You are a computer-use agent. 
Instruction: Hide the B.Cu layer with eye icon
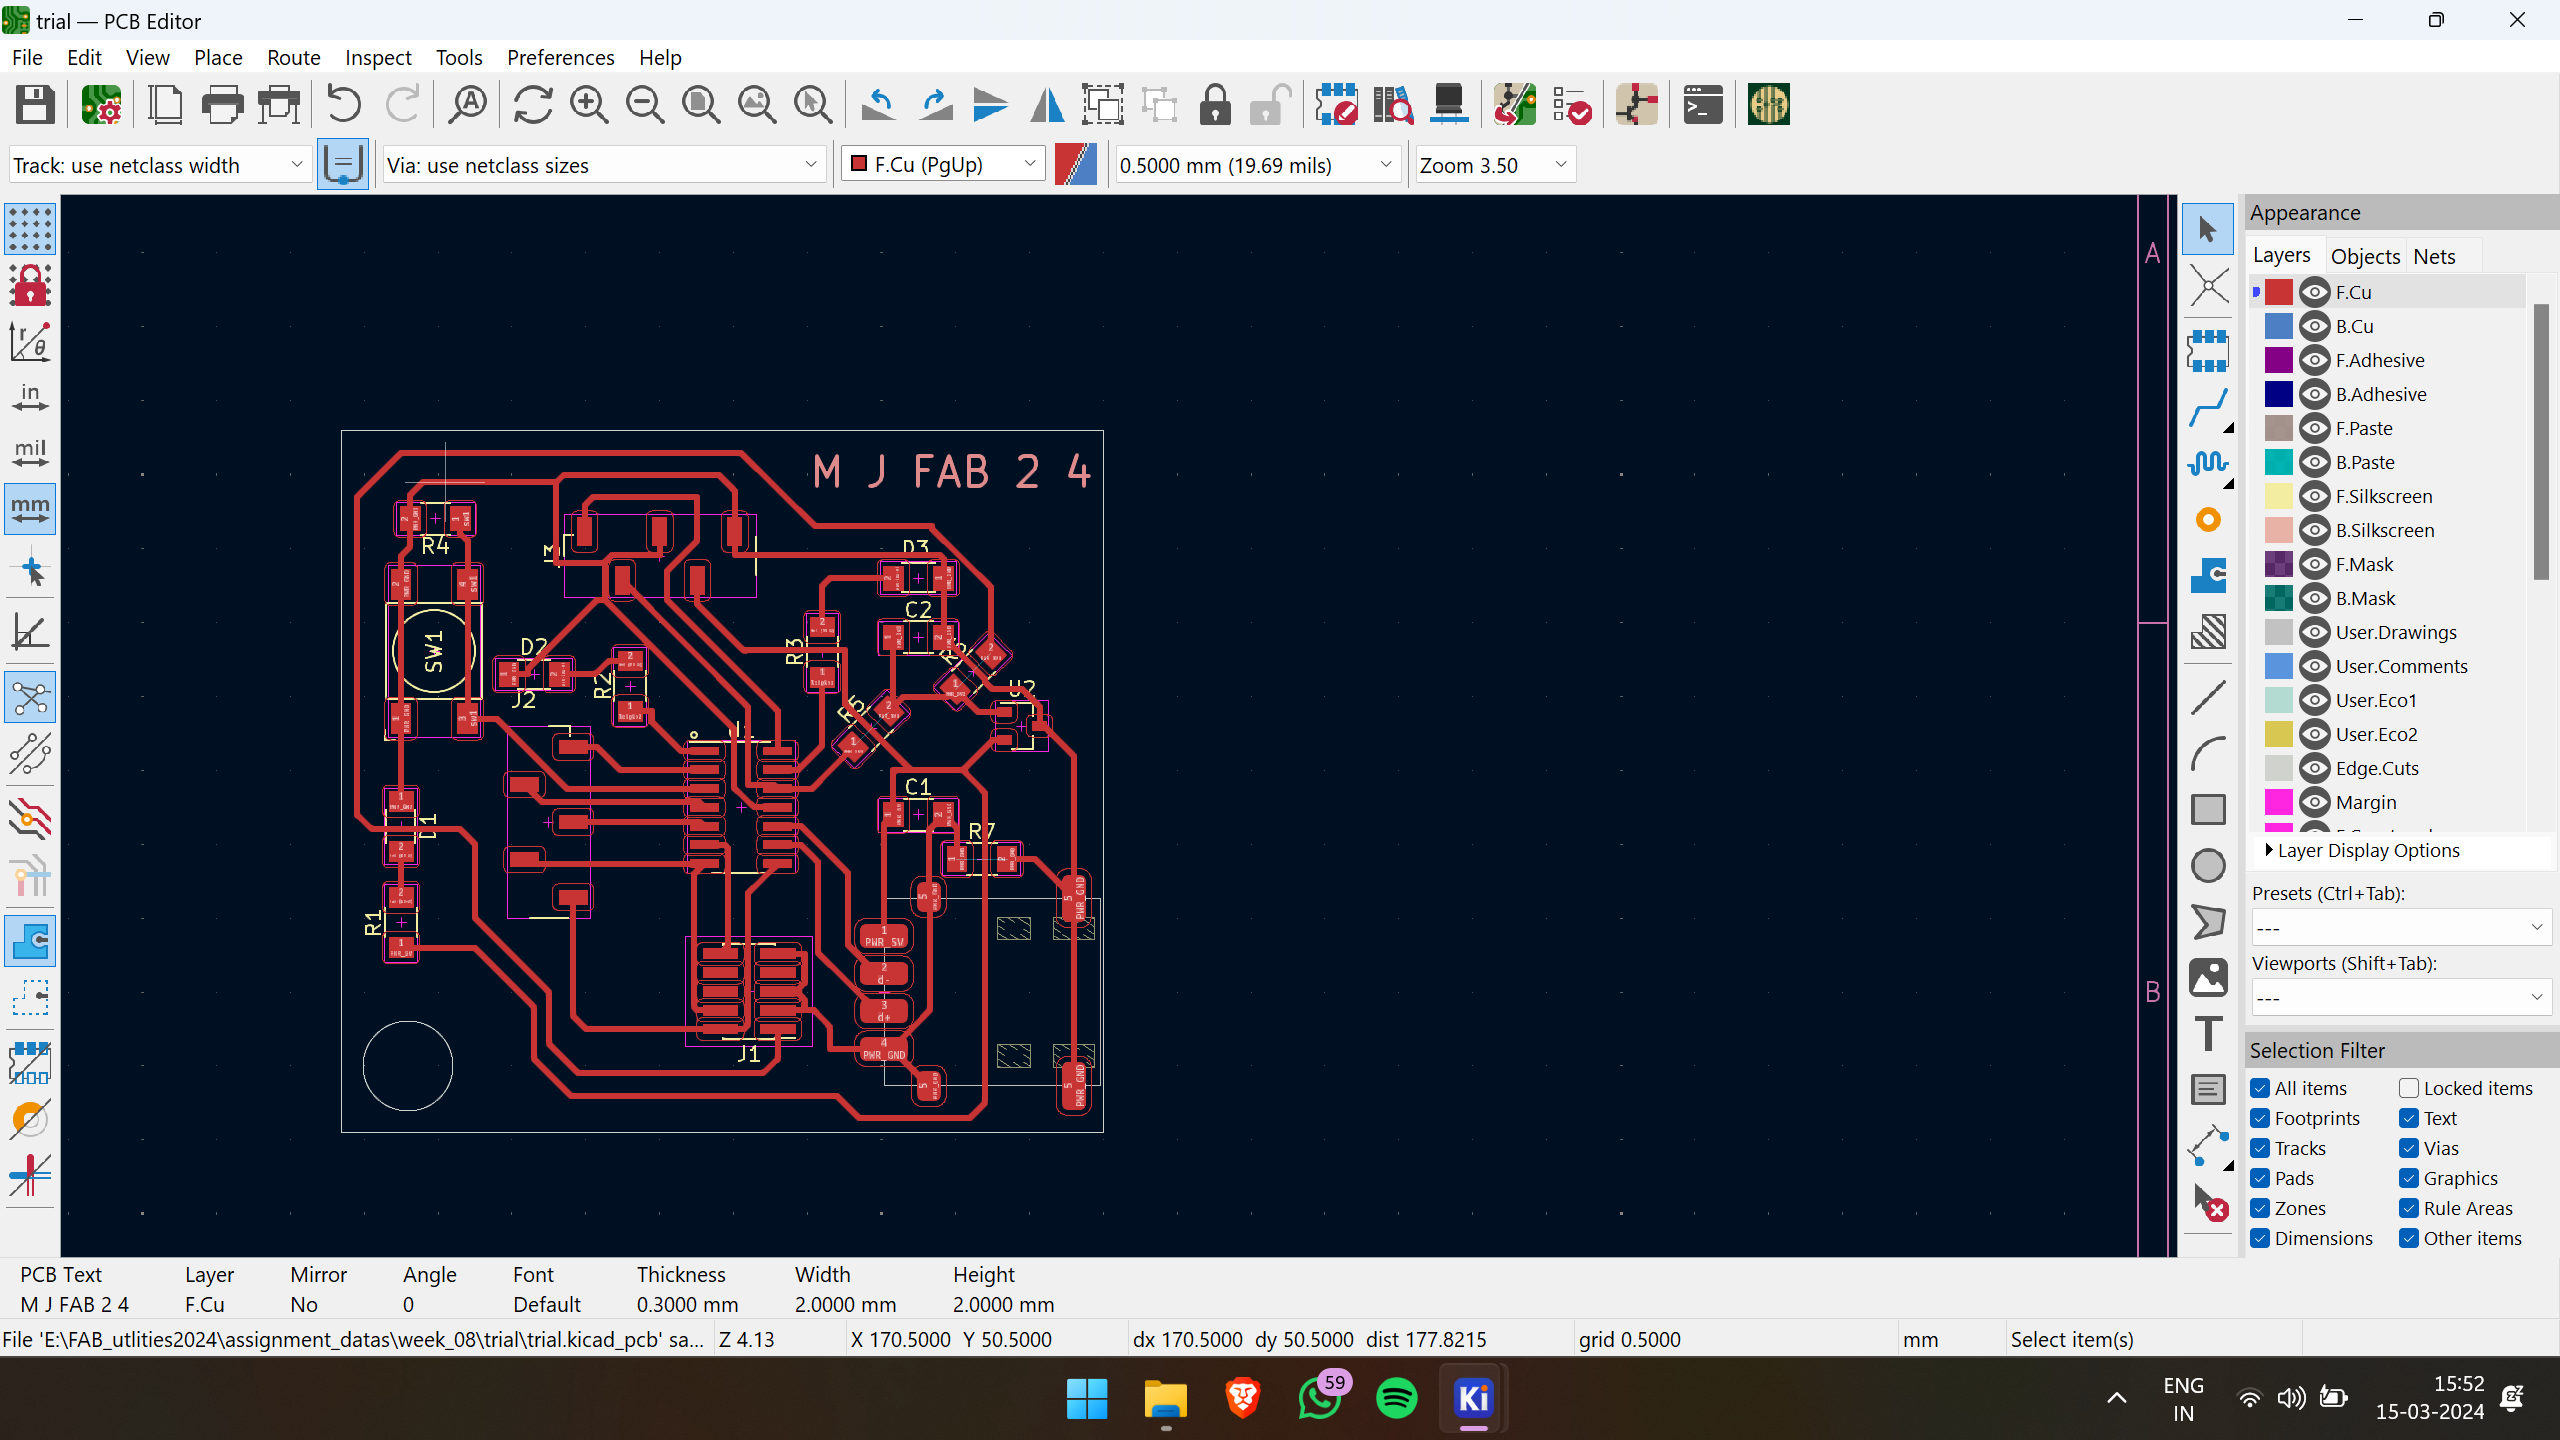click(x=2314, y=326)
